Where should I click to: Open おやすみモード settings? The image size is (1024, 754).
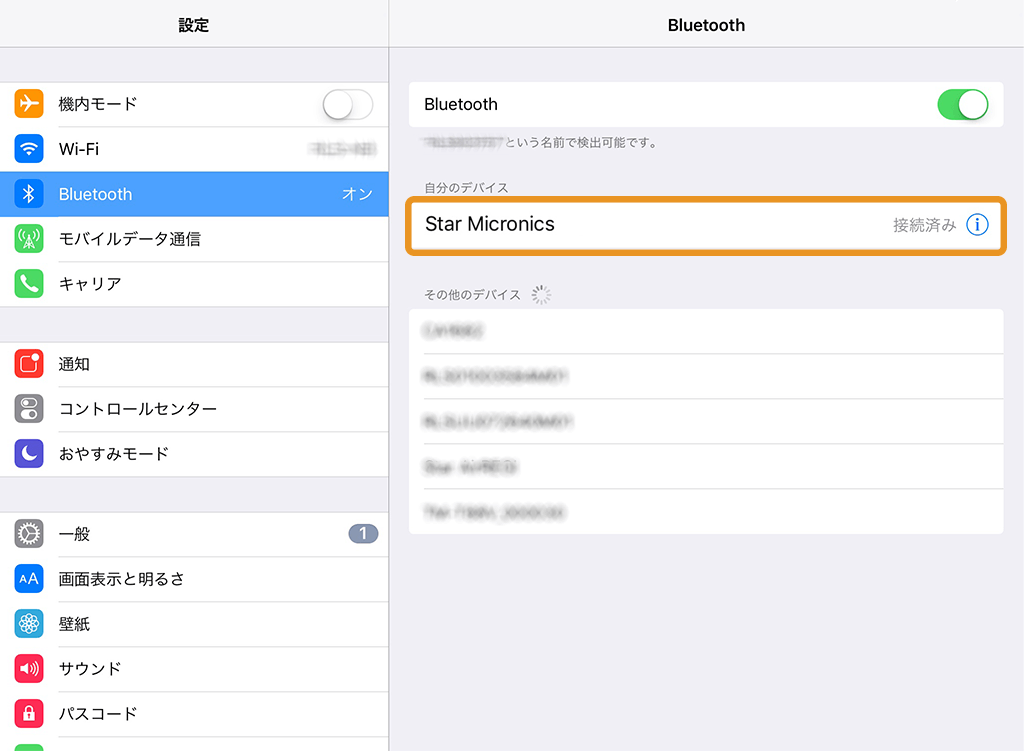coord(194,454)
